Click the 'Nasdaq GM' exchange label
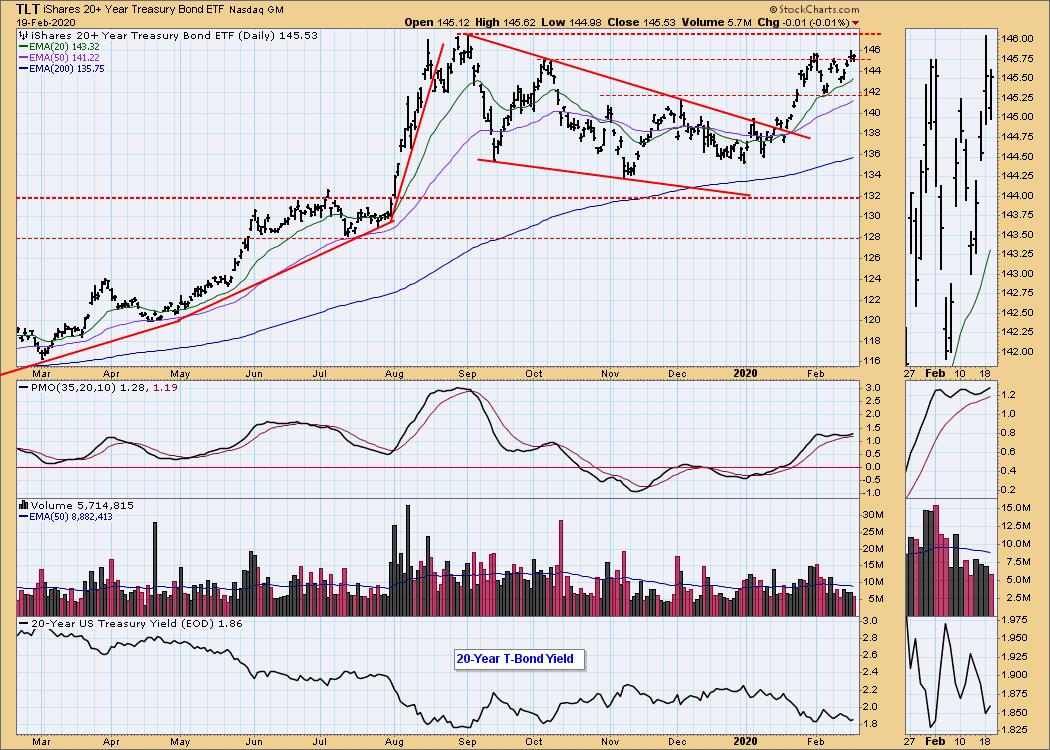The height and width of the screenshot is (750, 1050). 256,10
